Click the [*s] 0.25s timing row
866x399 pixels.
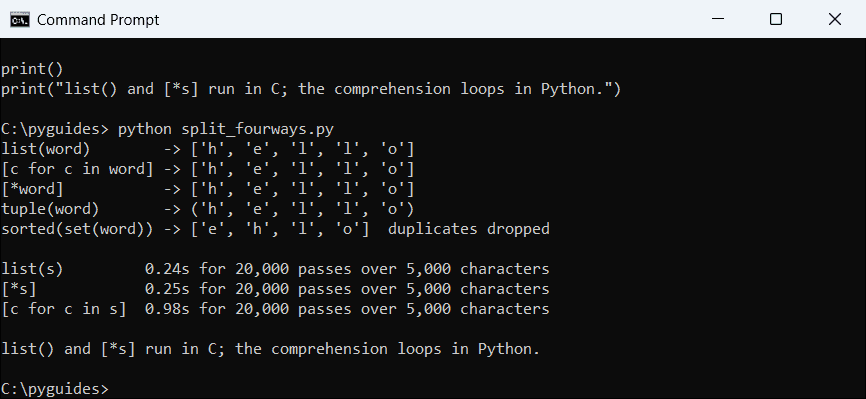coord(276,289)
